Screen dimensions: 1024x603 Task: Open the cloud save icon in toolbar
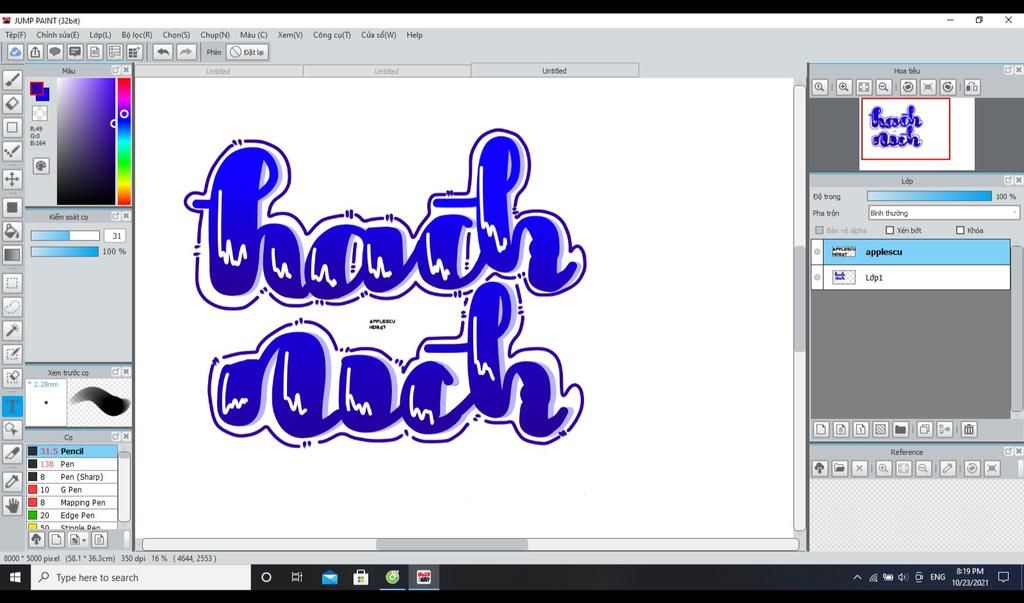coord(15,52)
